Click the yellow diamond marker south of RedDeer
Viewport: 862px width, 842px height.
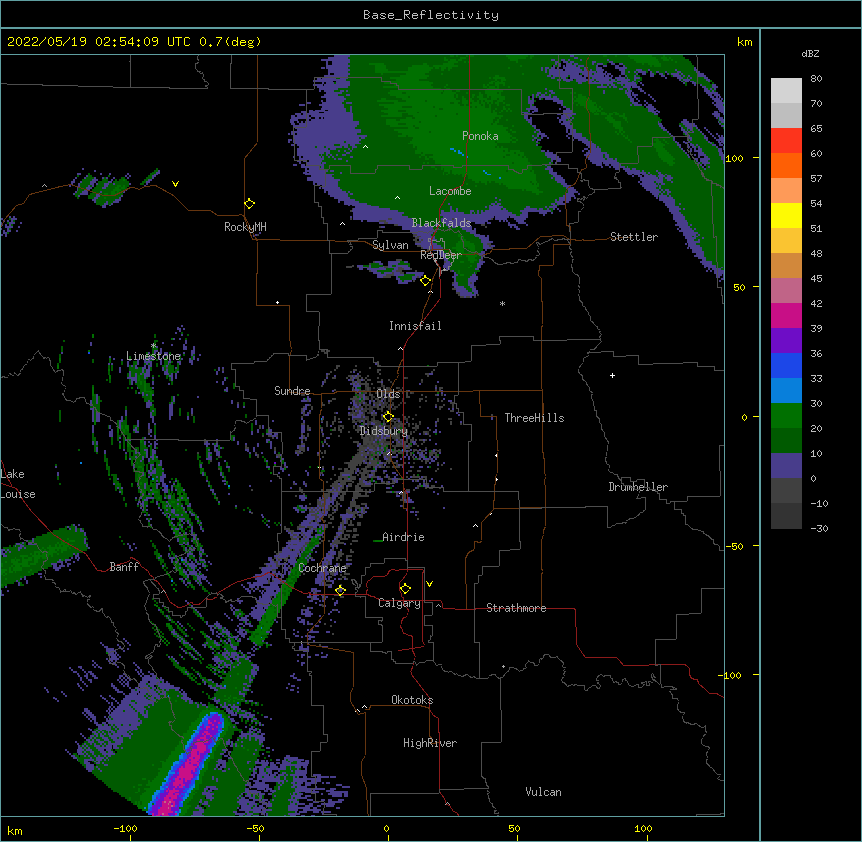tap(425, 281)
